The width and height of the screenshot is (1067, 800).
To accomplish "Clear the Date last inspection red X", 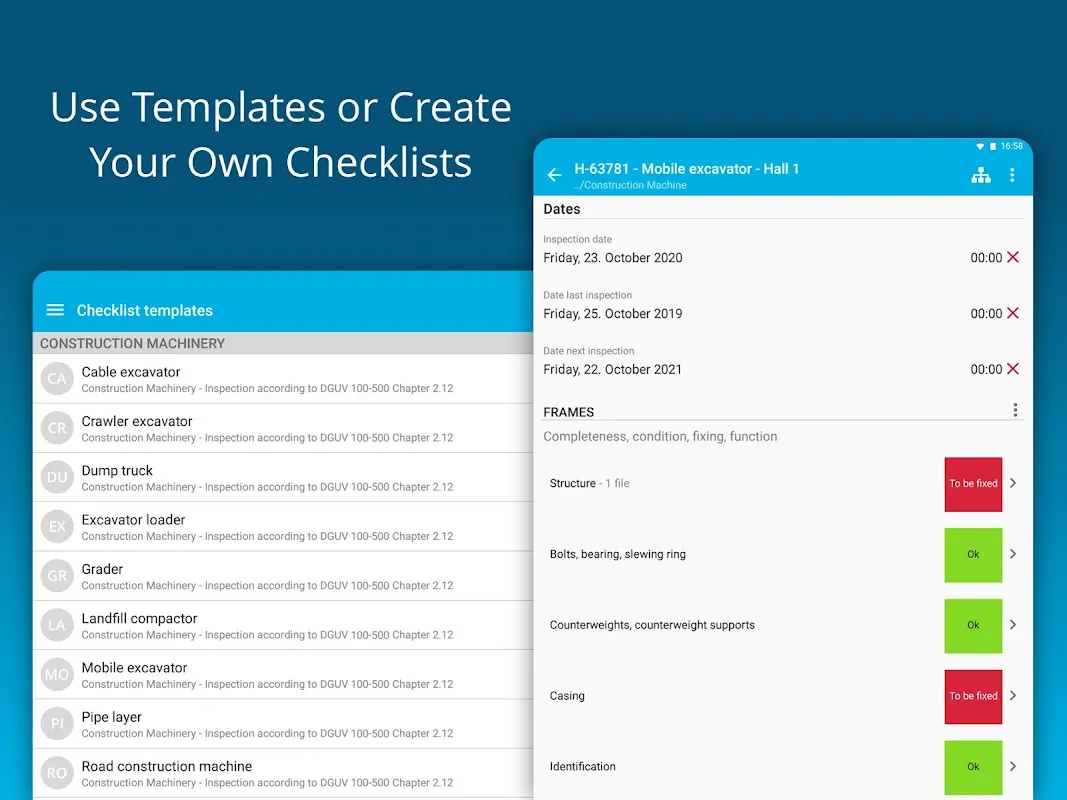I will click(x=1013, y=314).
